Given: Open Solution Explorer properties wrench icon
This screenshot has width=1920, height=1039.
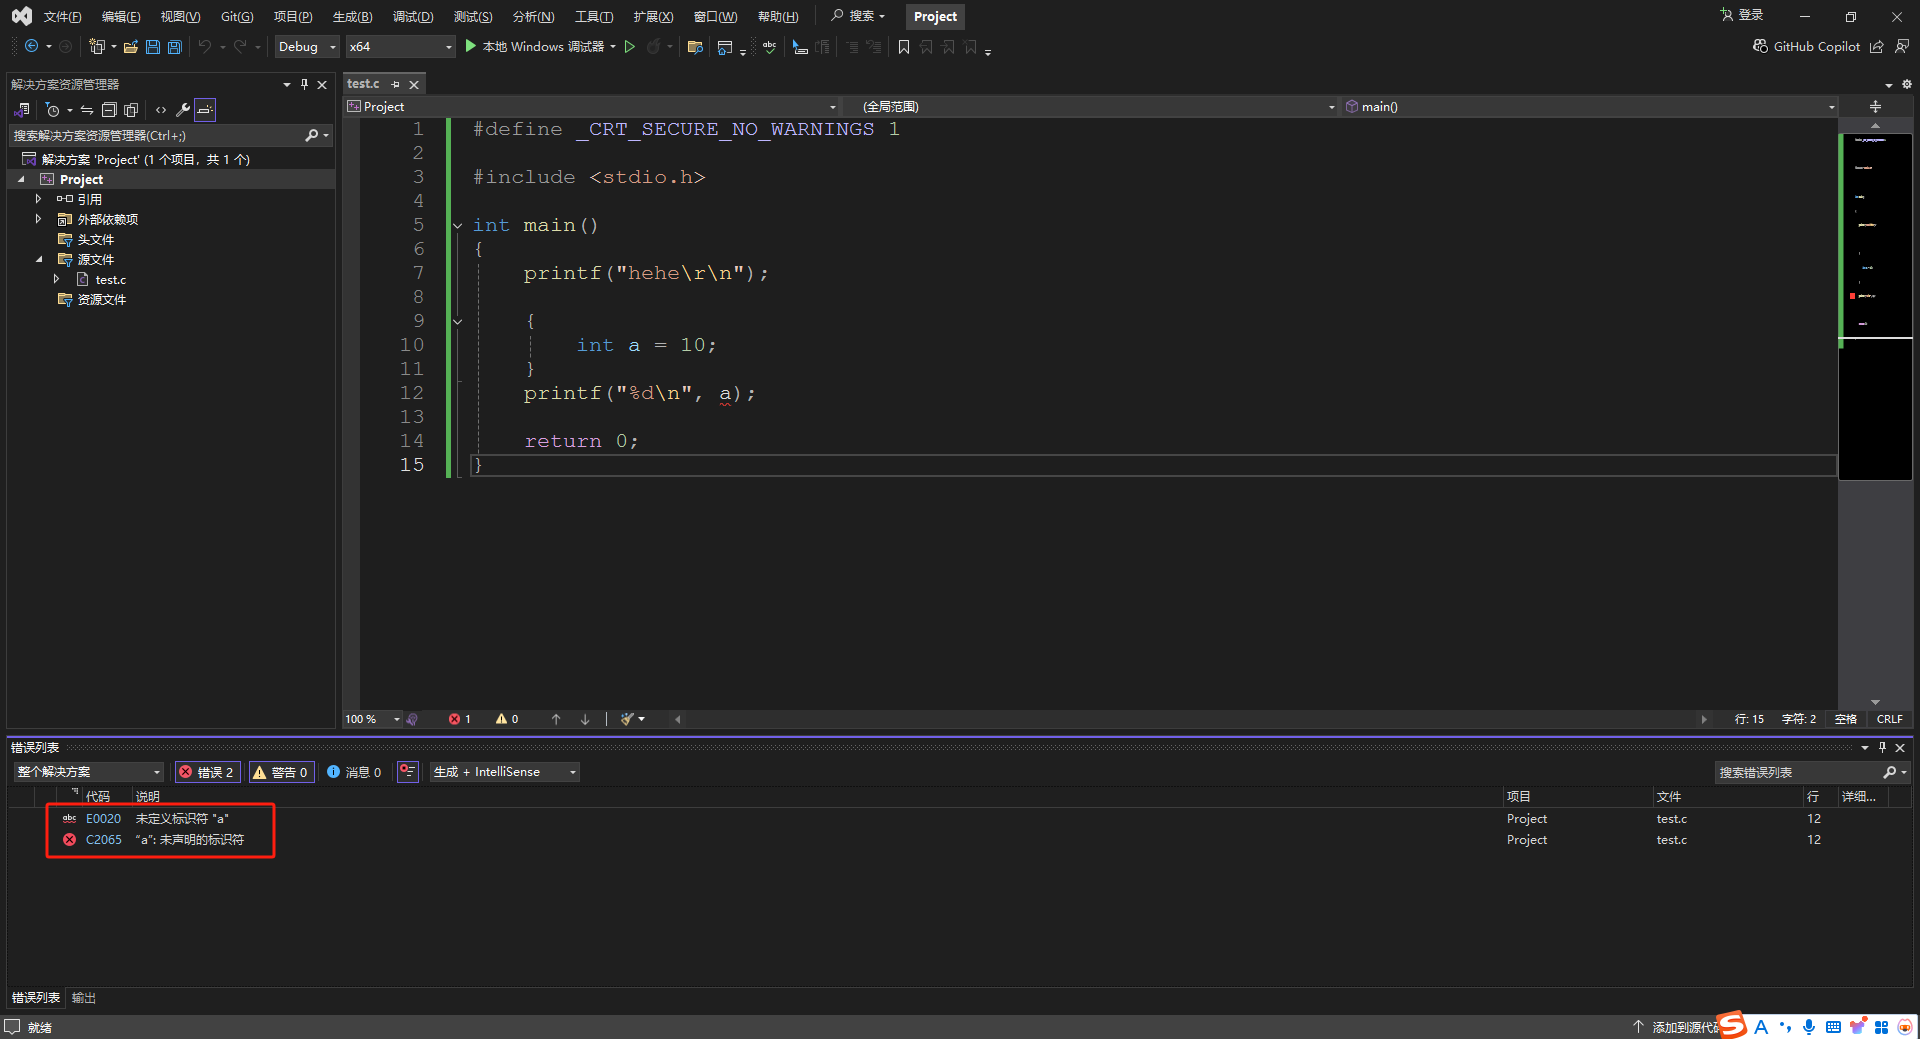Looking at the screenshot, I should coord(183,110).
